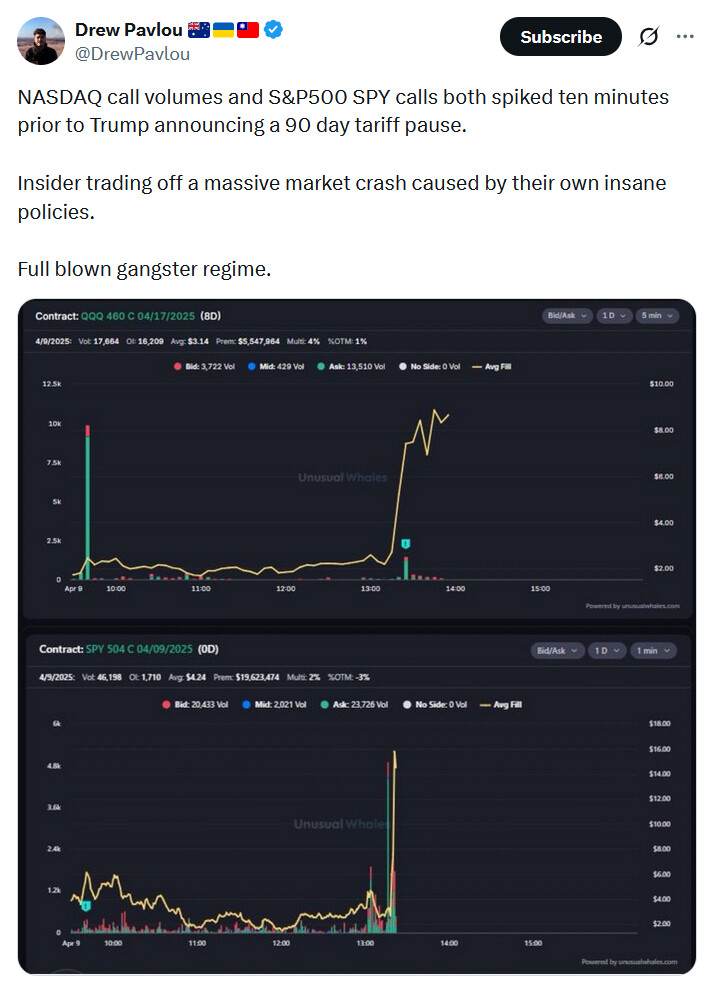
Task: Click the Grok slashed-circle icon
Action: (x=648, y=37)
